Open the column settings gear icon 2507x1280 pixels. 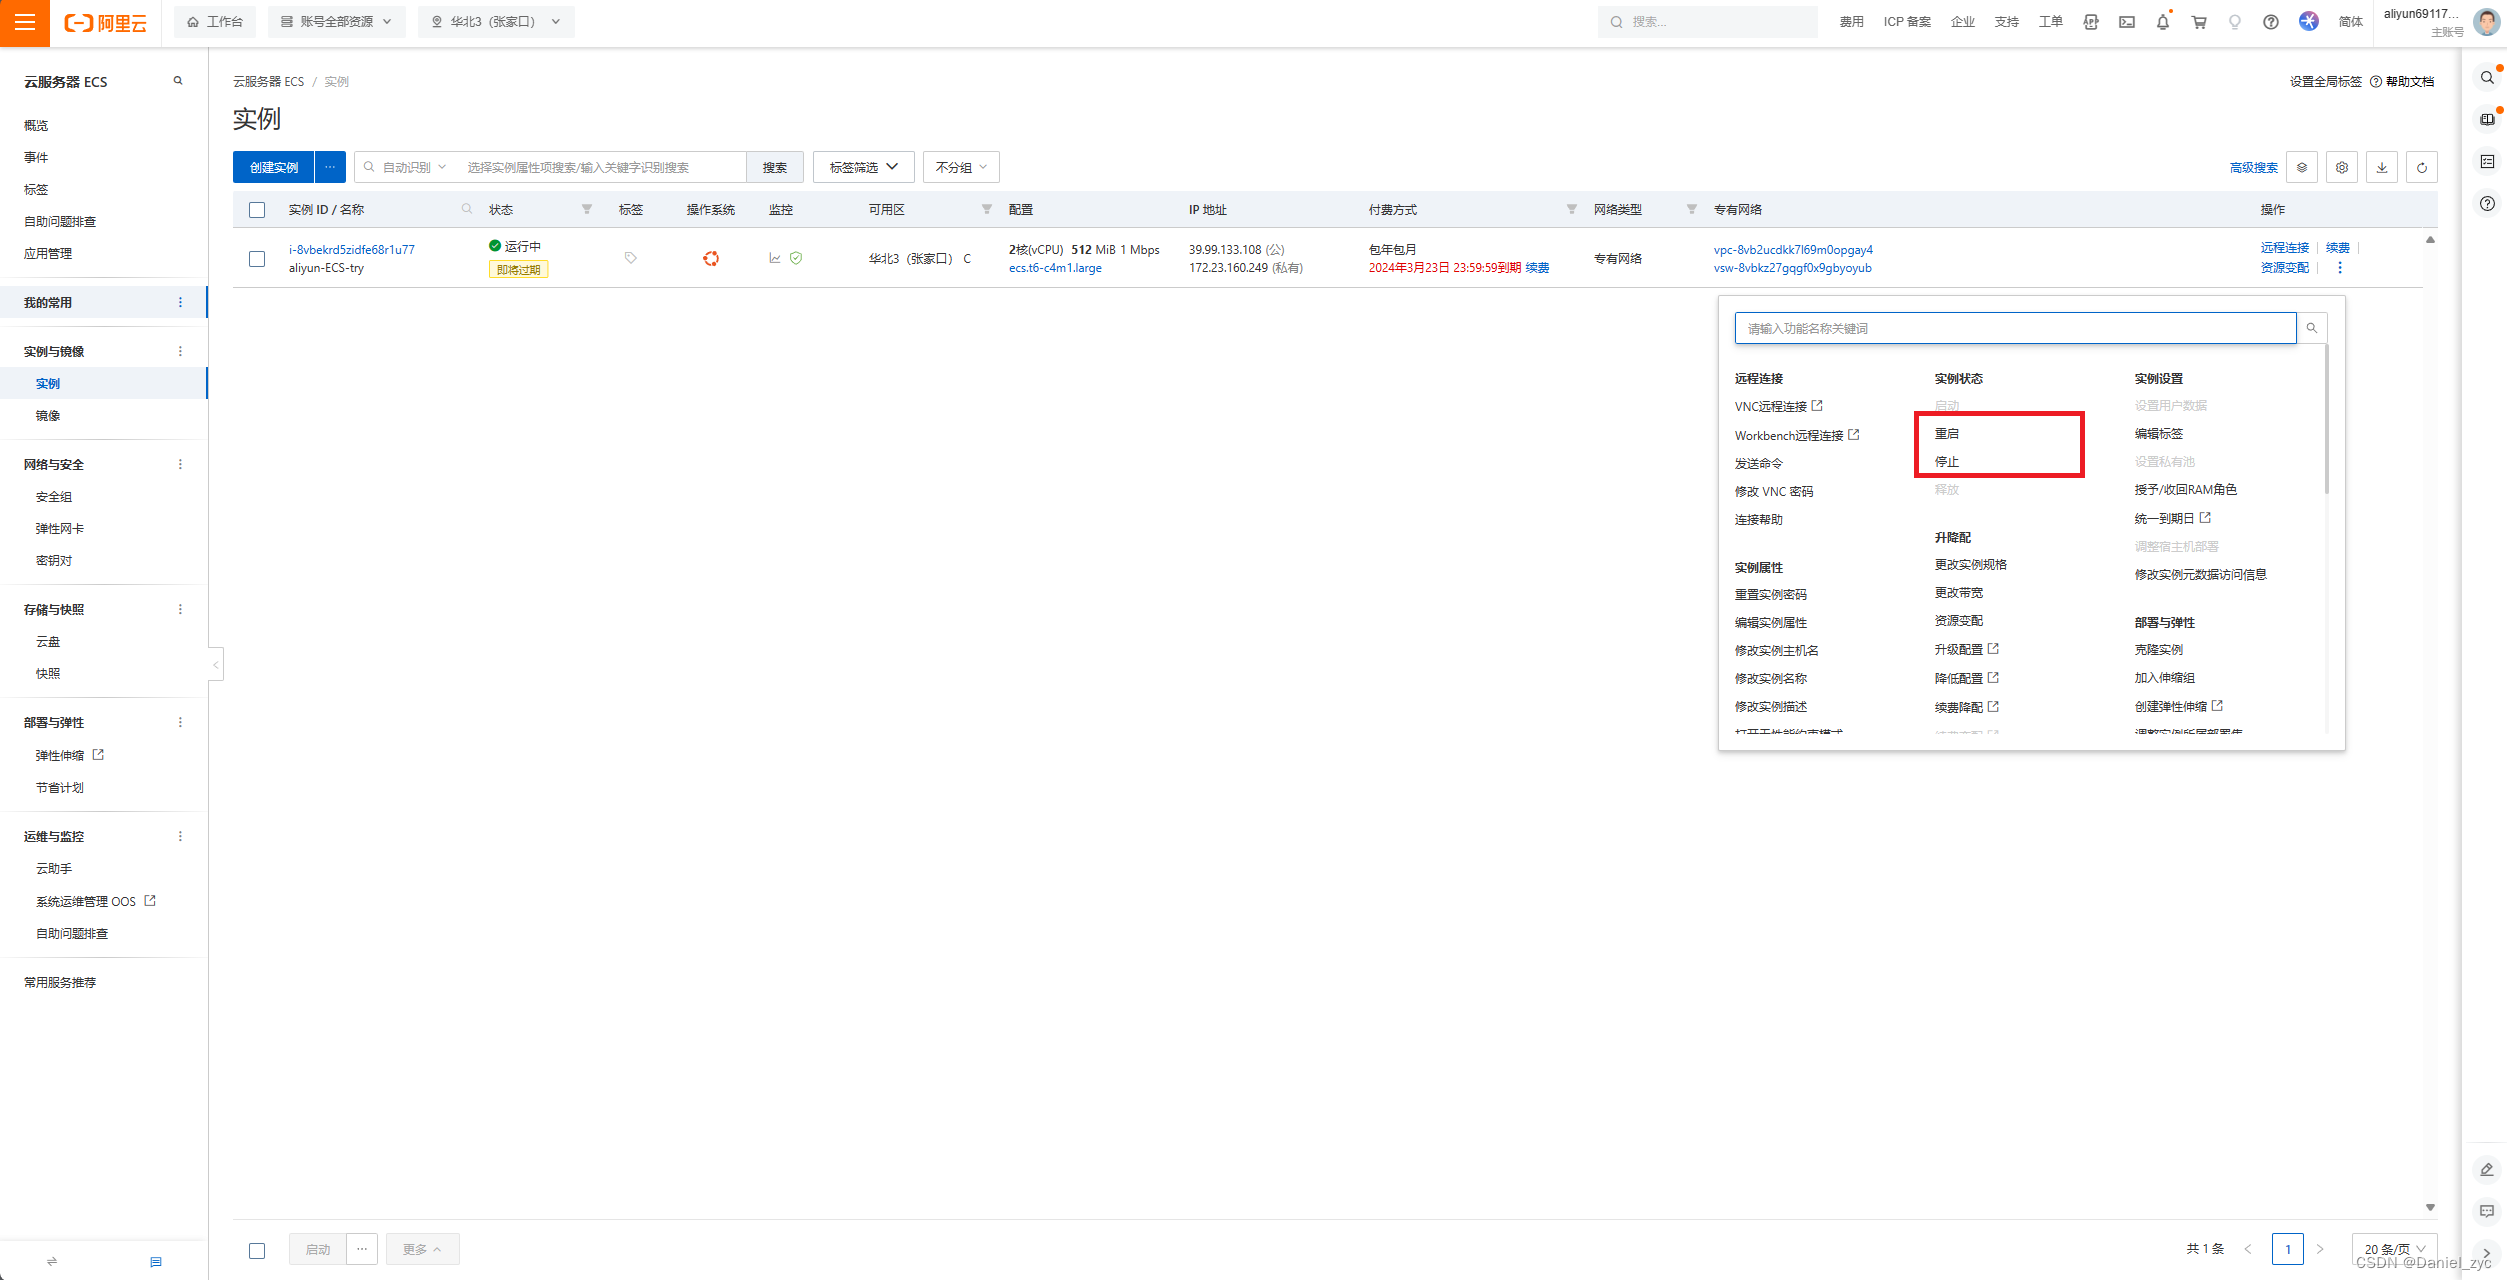pos(2341,168)
